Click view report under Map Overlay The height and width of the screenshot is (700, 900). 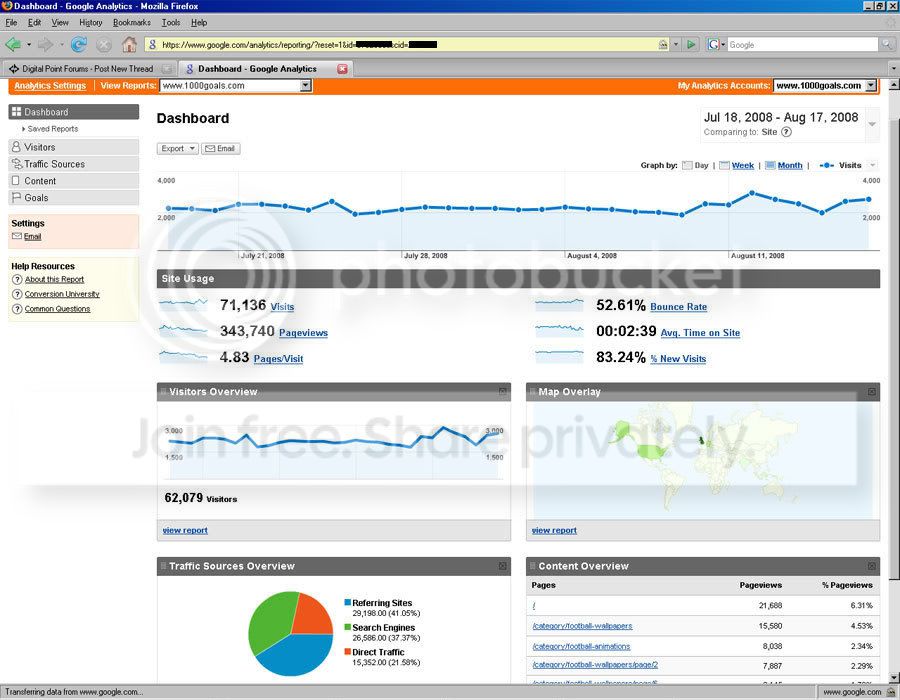click(554, 530)
